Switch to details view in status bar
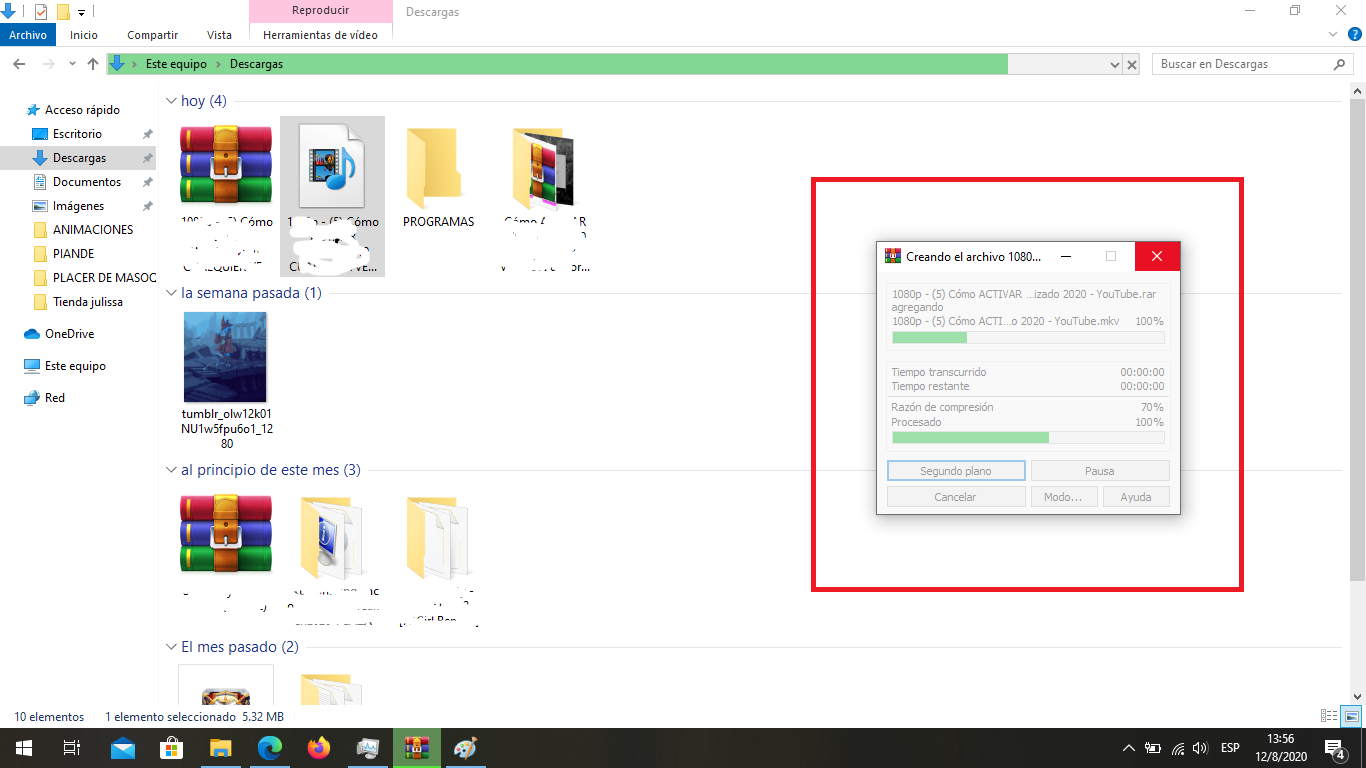This screenshot has height=768, width=1366. [x=1329, y=716]
